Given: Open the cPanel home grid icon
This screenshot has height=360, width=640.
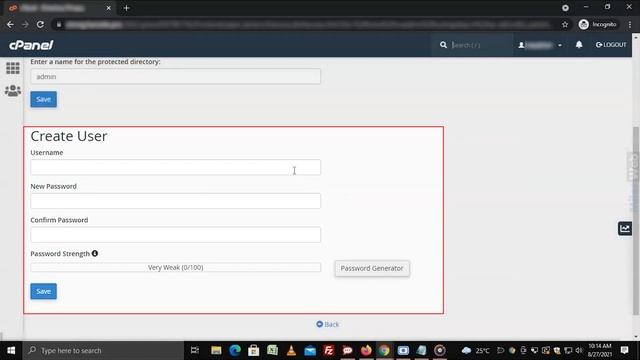Looking at the screenshot, I should point(13,68).
